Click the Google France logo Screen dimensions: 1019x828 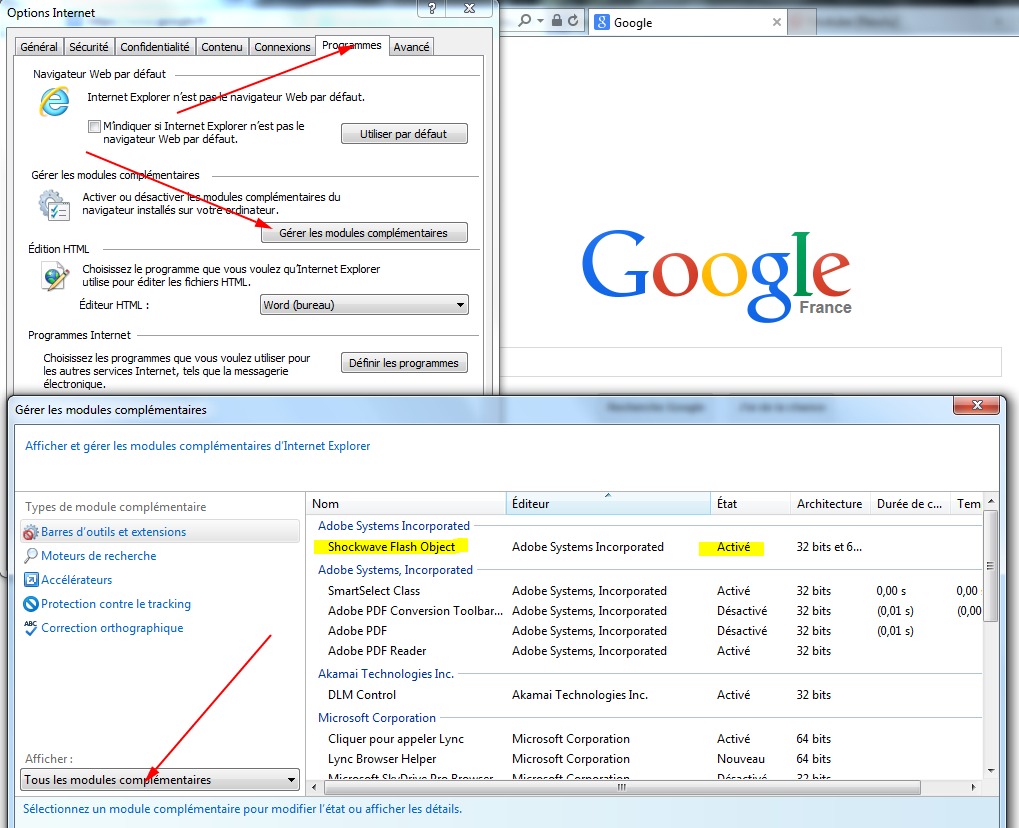(716, 276)
